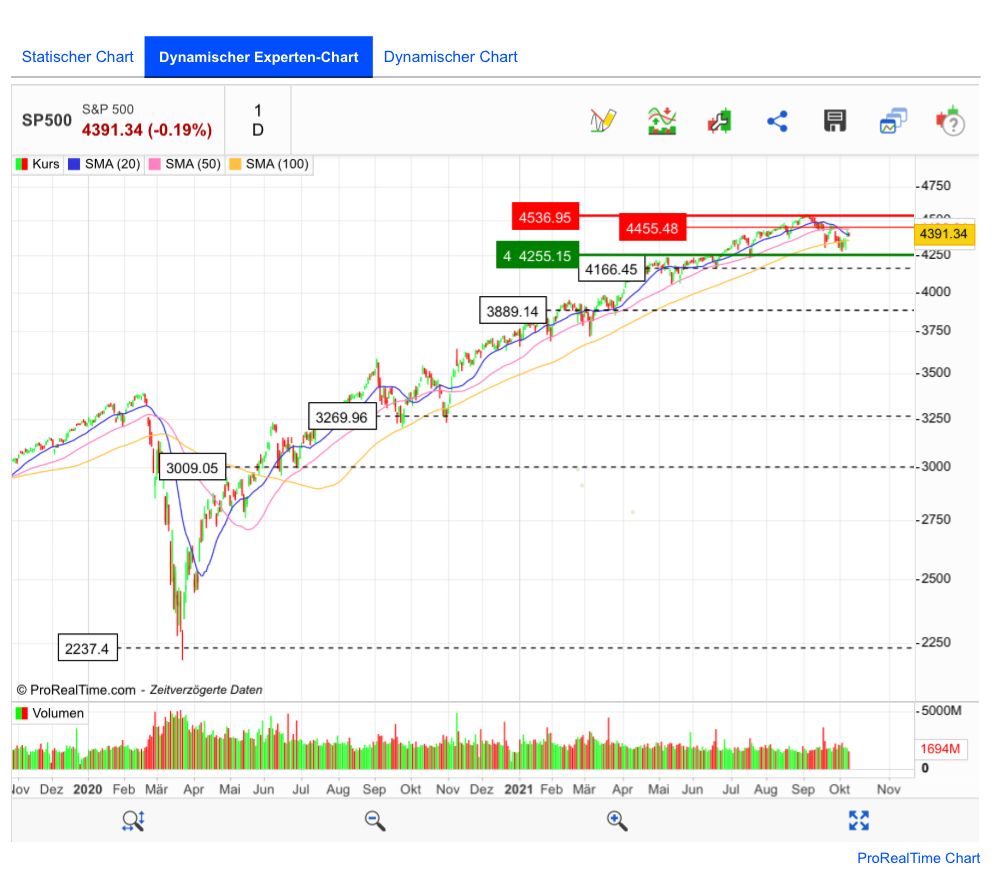
Task: Open the ProRealTime Chart link
Action: 918,858
